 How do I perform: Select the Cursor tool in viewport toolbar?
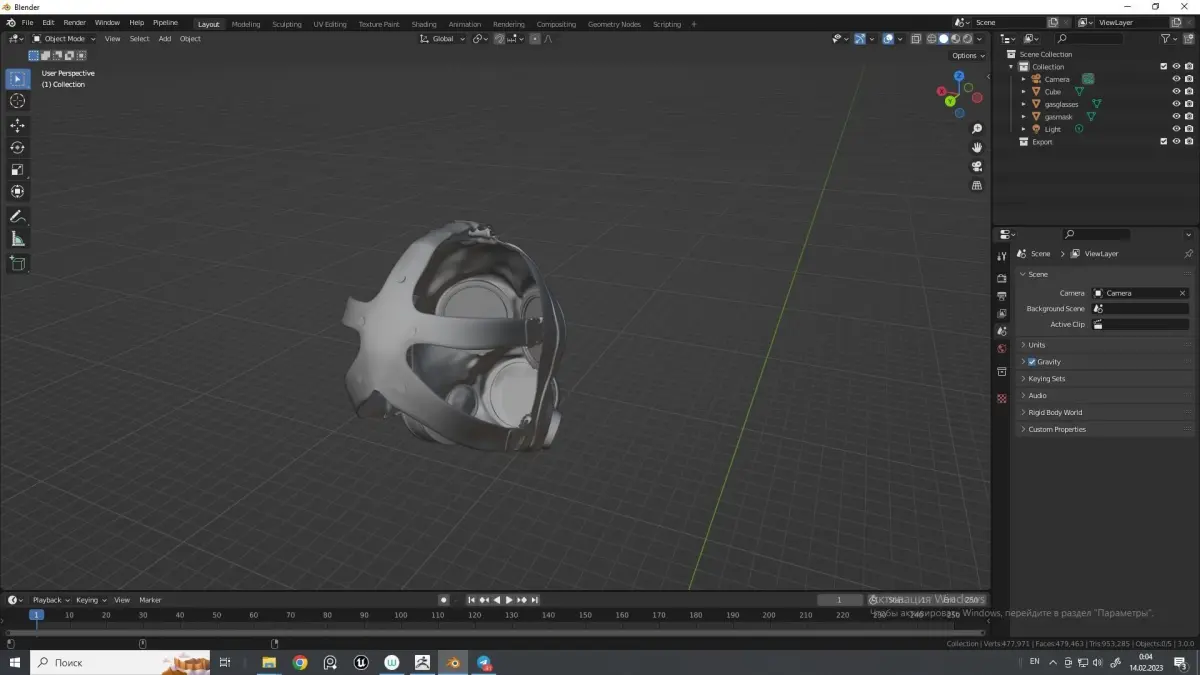point(17,101)
